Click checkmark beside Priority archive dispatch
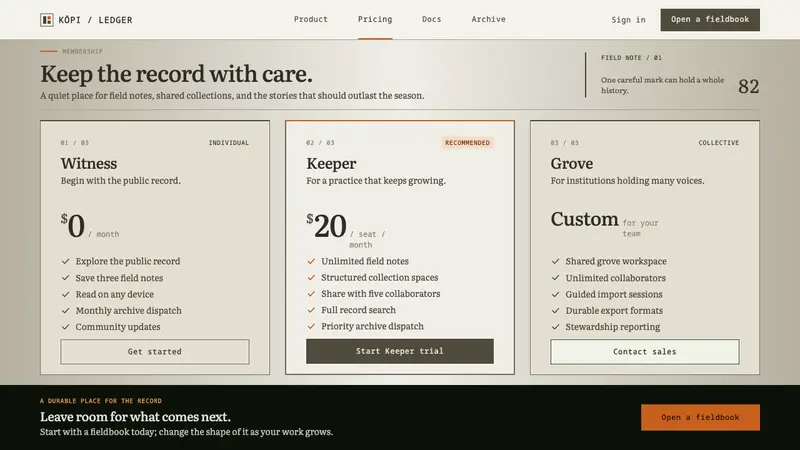 [311, 326]
